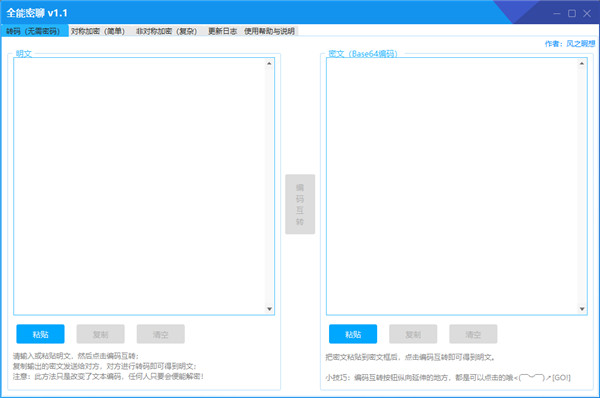This screenshot has width=600, height=398.
Task: Click the tip line starting 小技巧：编码互转按钮
Action: 448,377
